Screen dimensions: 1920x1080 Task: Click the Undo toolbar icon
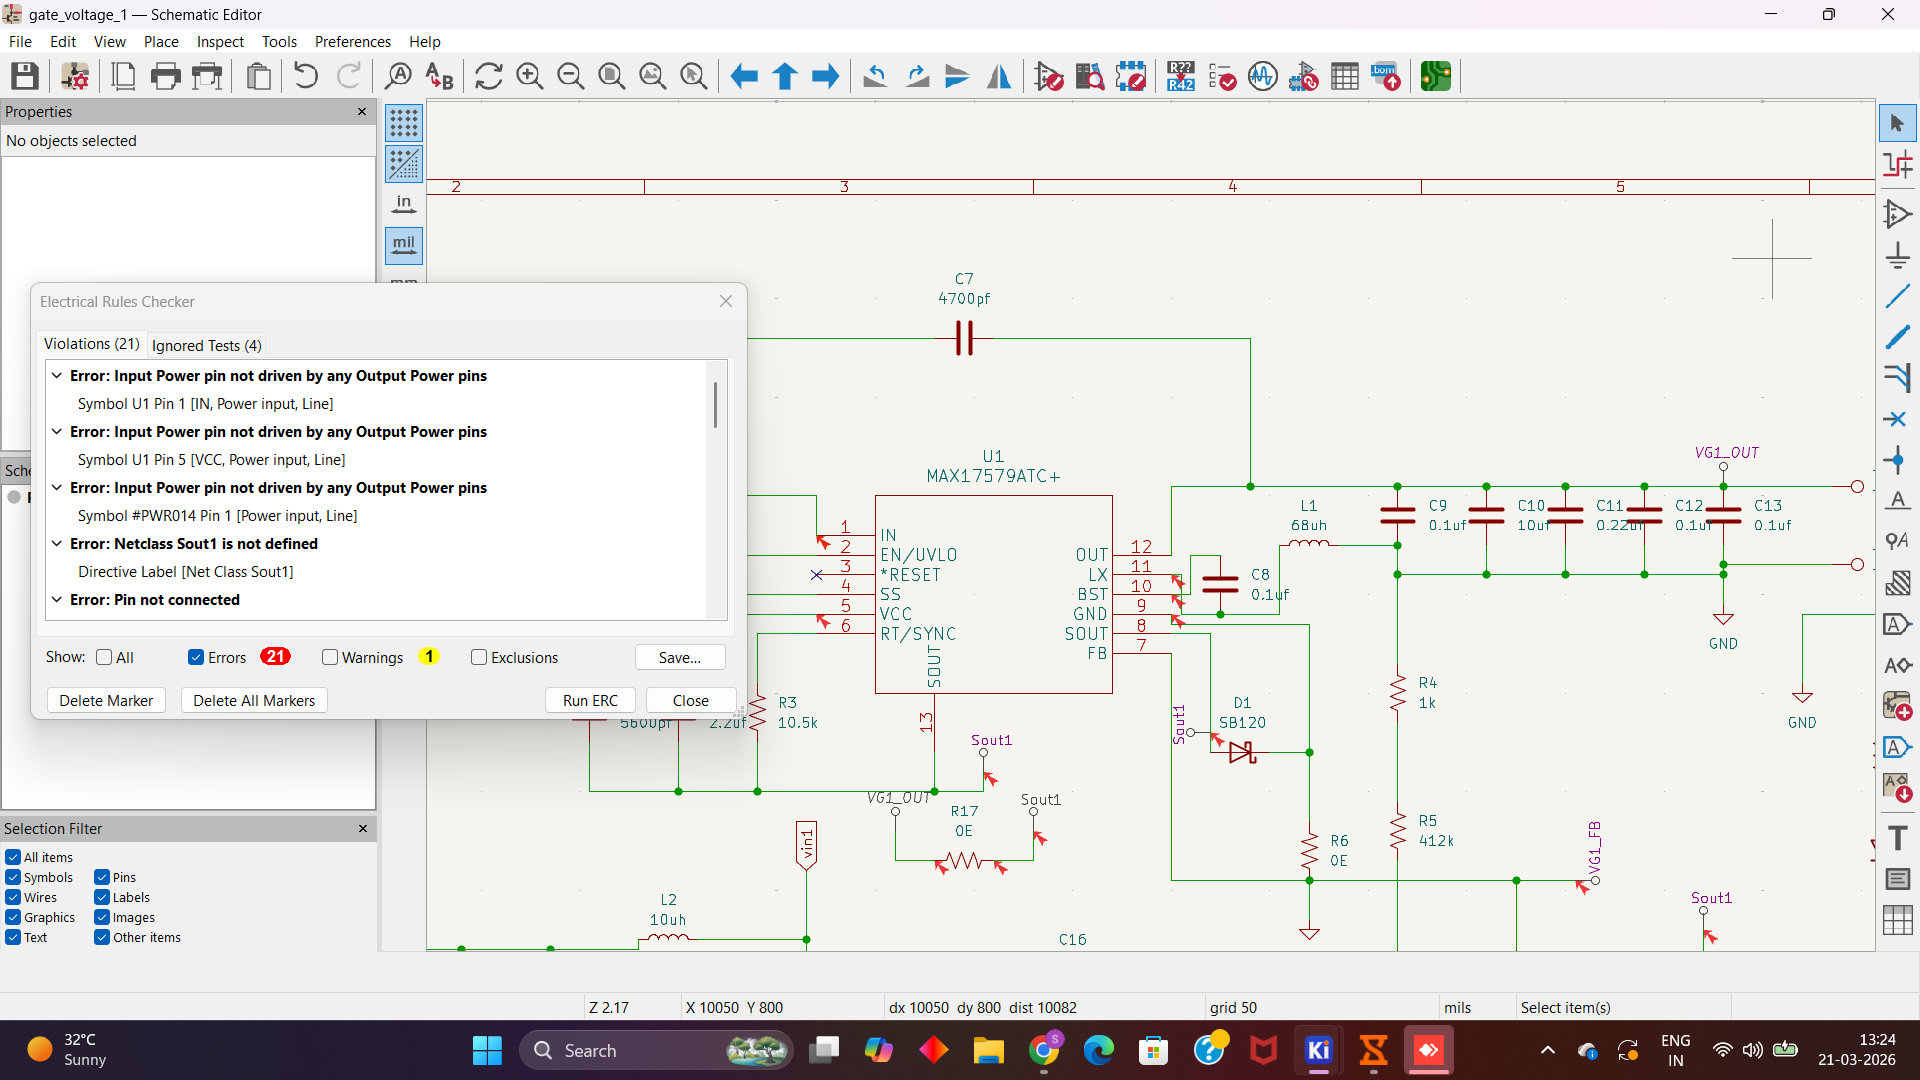tap(306, 76)
